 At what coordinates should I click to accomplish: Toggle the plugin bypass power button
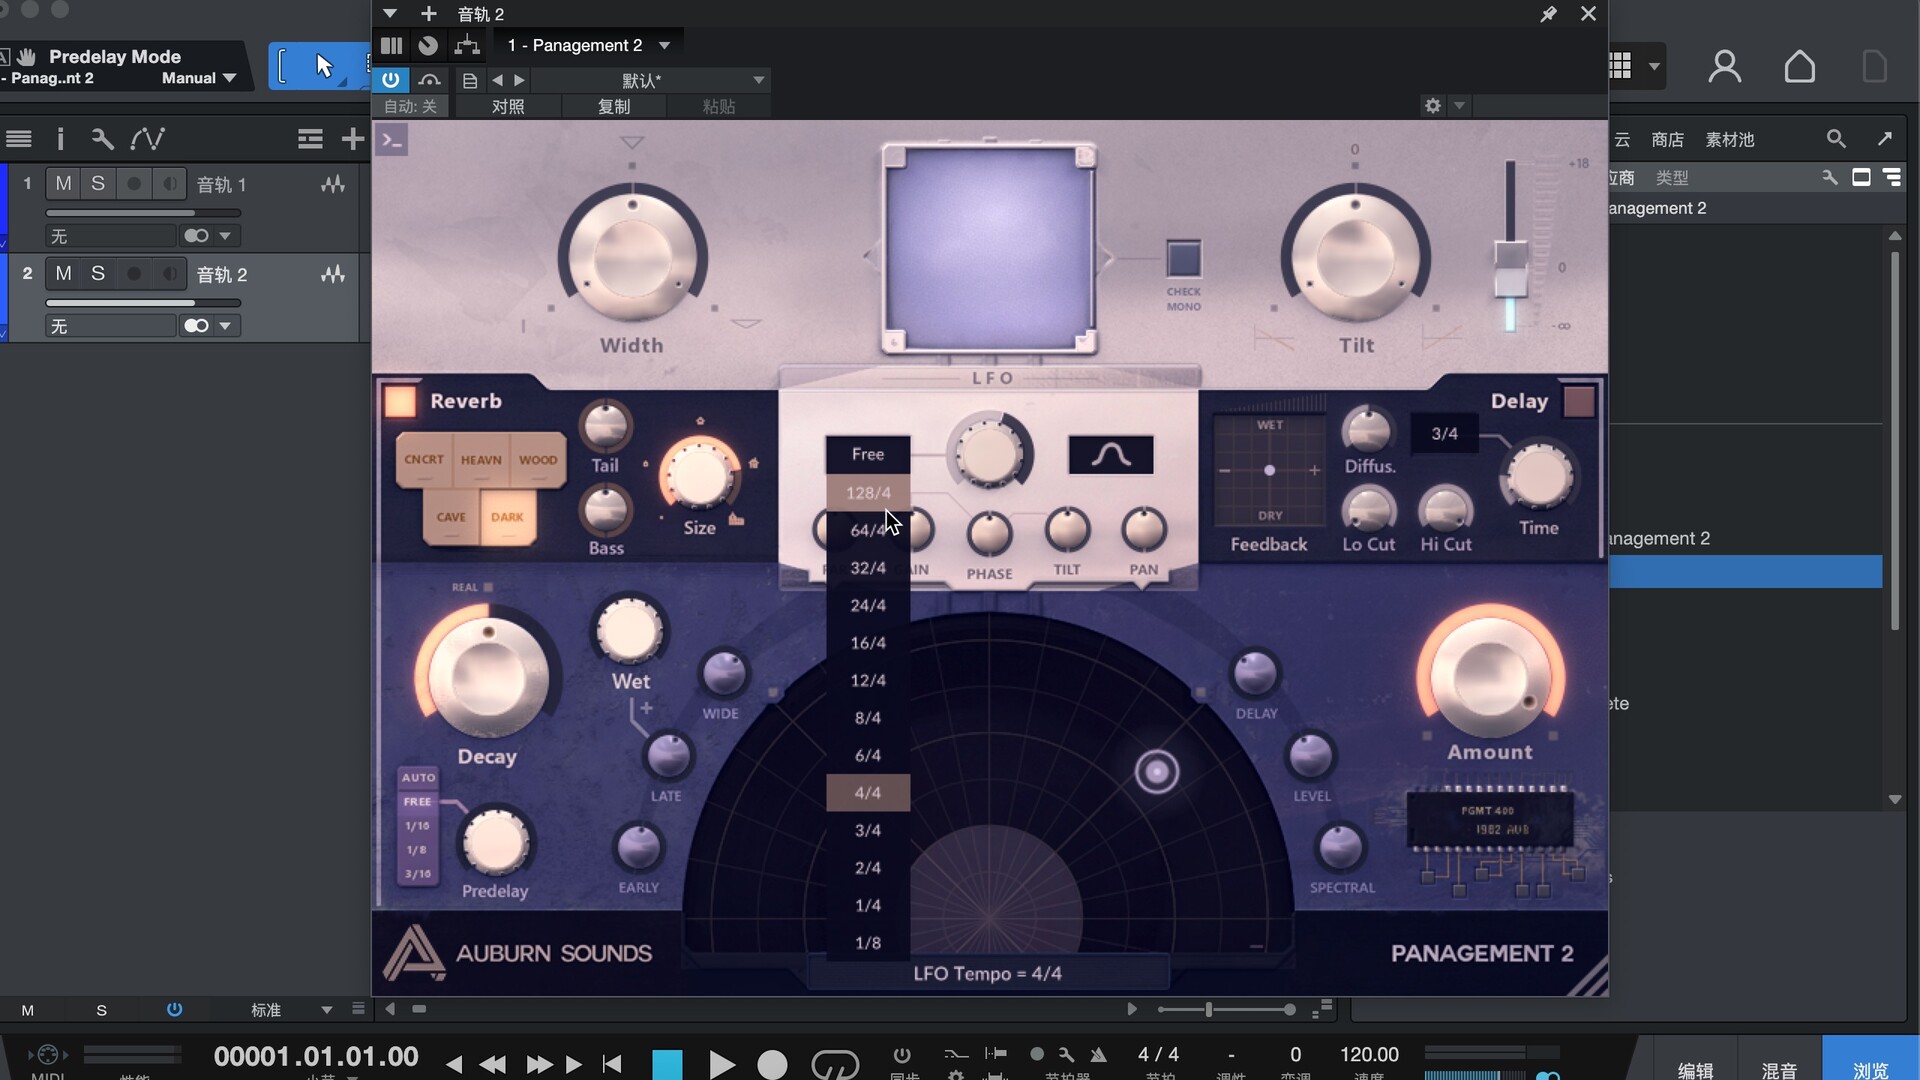point(390,80)
